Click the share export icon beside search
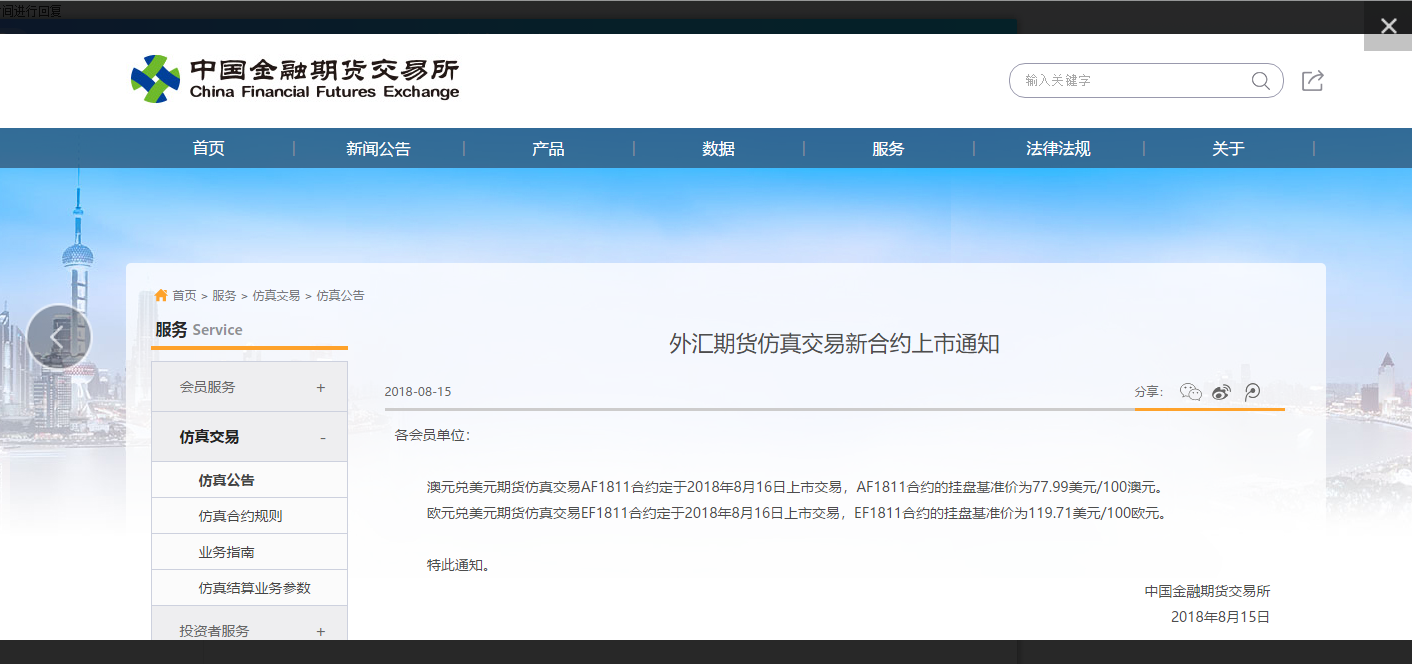Screen dimensions: 1412x664 [1312, 81]
